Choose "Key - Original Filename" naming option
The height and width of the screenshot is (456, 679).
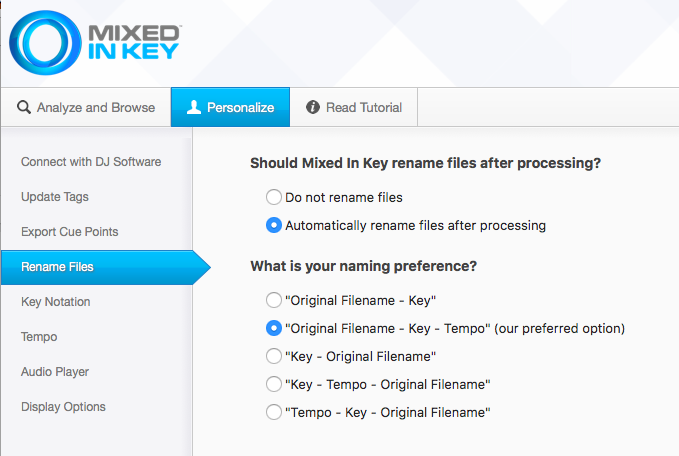(x=274, y=356)
